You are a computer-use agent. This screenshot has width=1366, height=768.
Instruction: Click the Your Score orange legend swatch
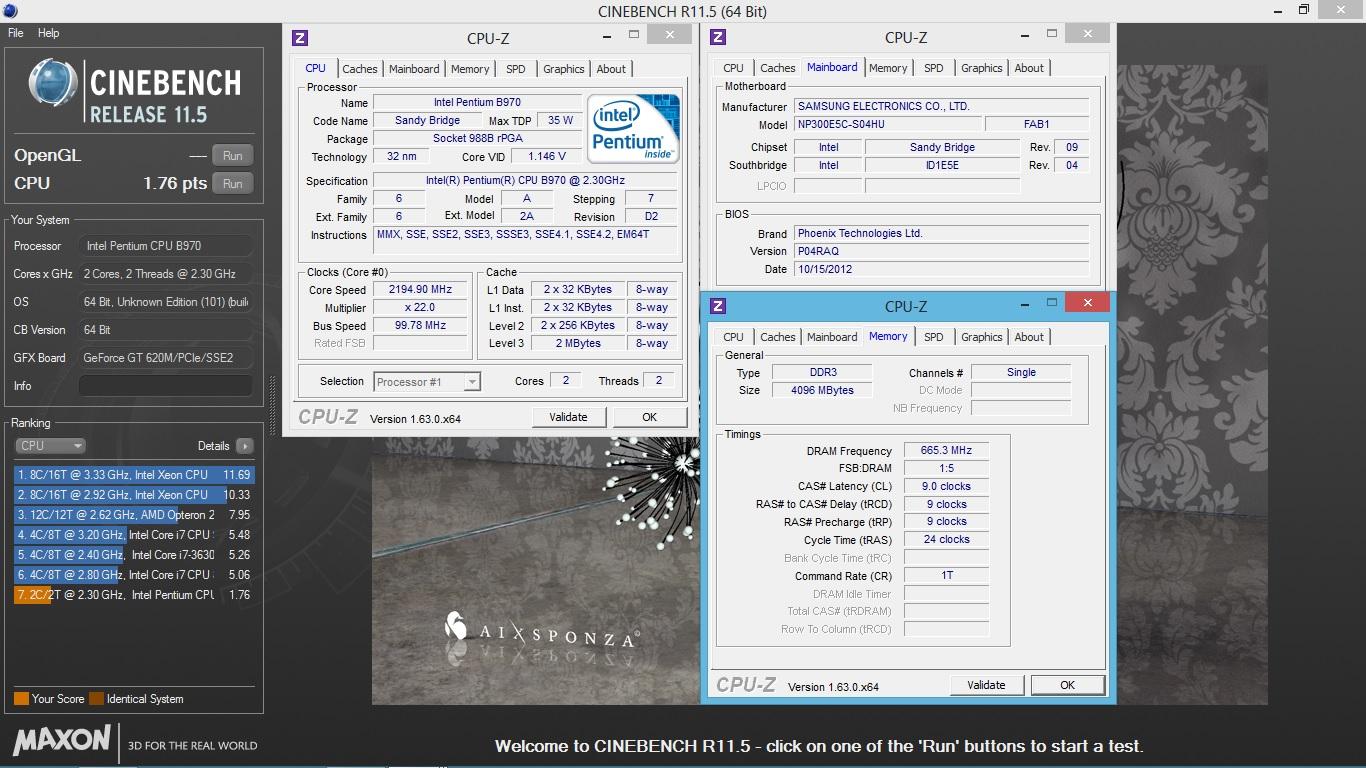click(21, 699)
